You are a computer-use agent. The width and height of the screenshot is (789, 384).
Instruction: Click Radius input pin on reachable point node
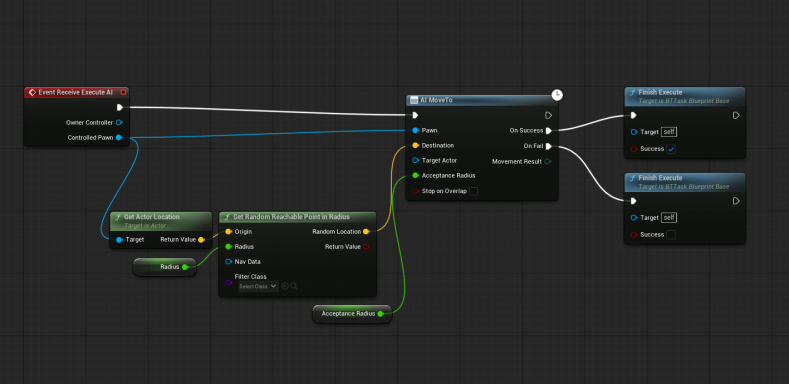228,247
